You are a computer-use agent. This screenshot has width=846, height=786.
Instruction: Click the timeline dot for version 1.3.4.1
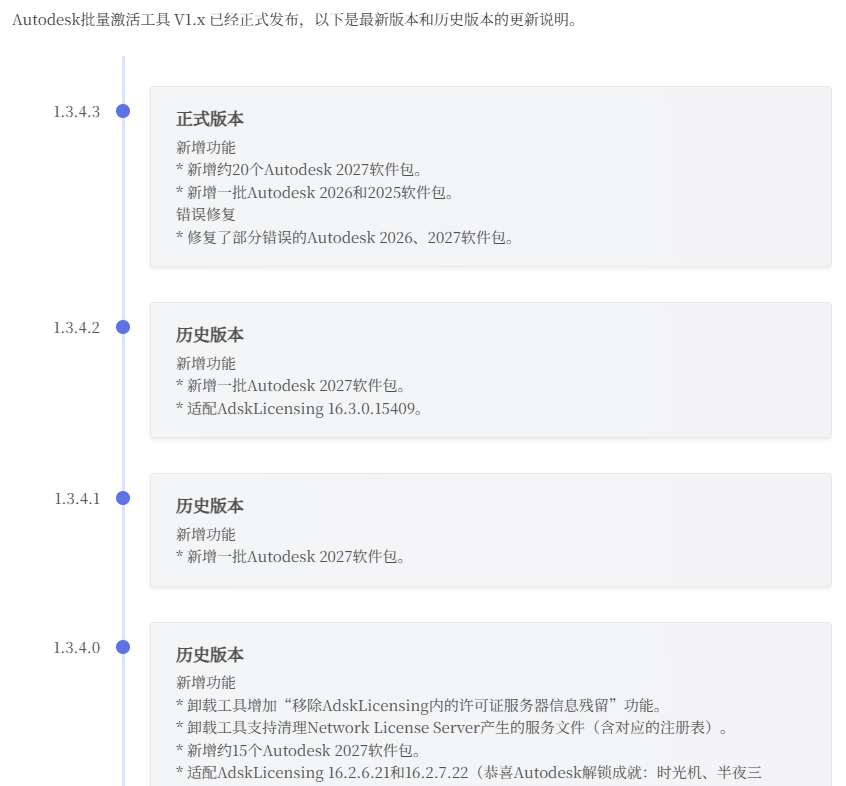pos(123,498)
